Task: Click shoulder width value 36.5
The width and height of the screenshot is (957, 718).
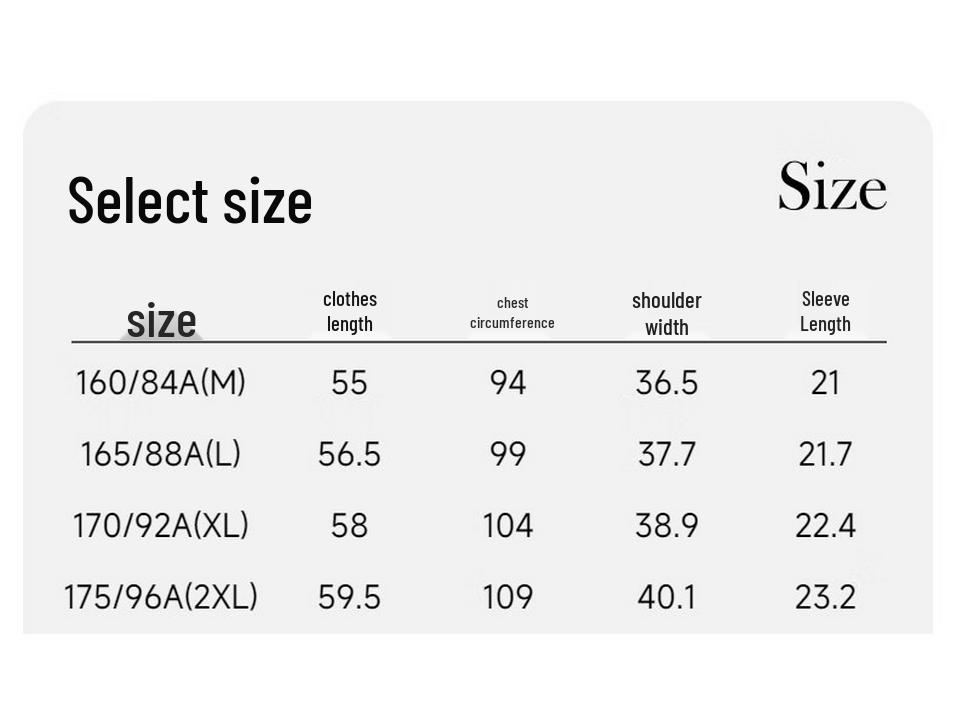Action: tap(666, 383)
